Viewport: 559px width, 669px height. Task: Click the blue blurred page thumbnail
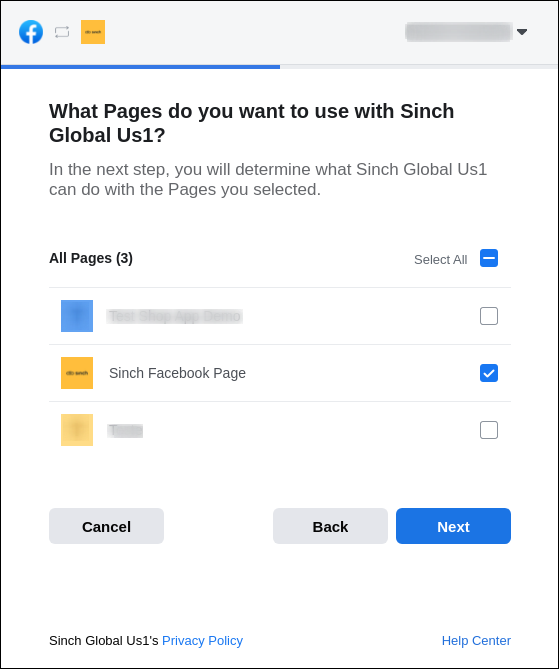click(x=77, y=316)
